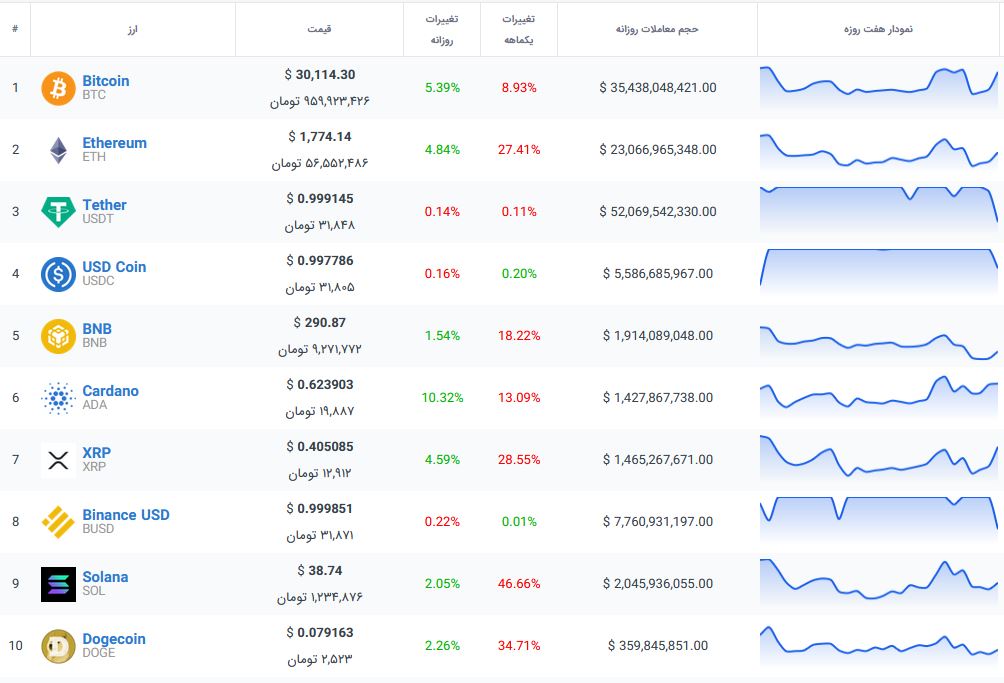Click the نمودار هفت روزه column header
This screenshot has height=683, width=1004.
coord(878,29)
